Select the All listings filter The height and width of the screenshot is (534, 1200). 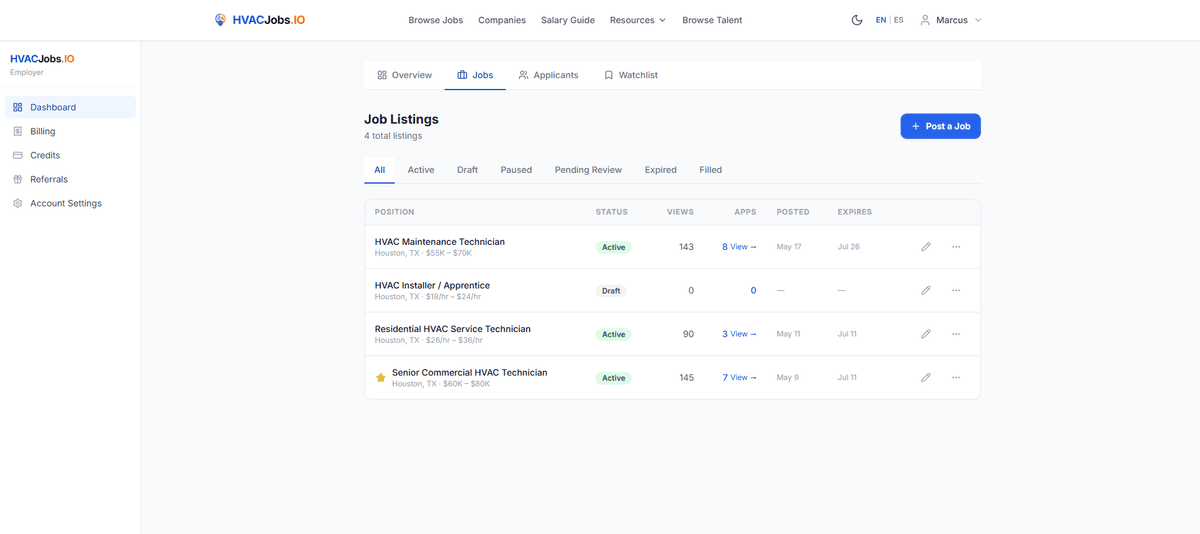380,170
